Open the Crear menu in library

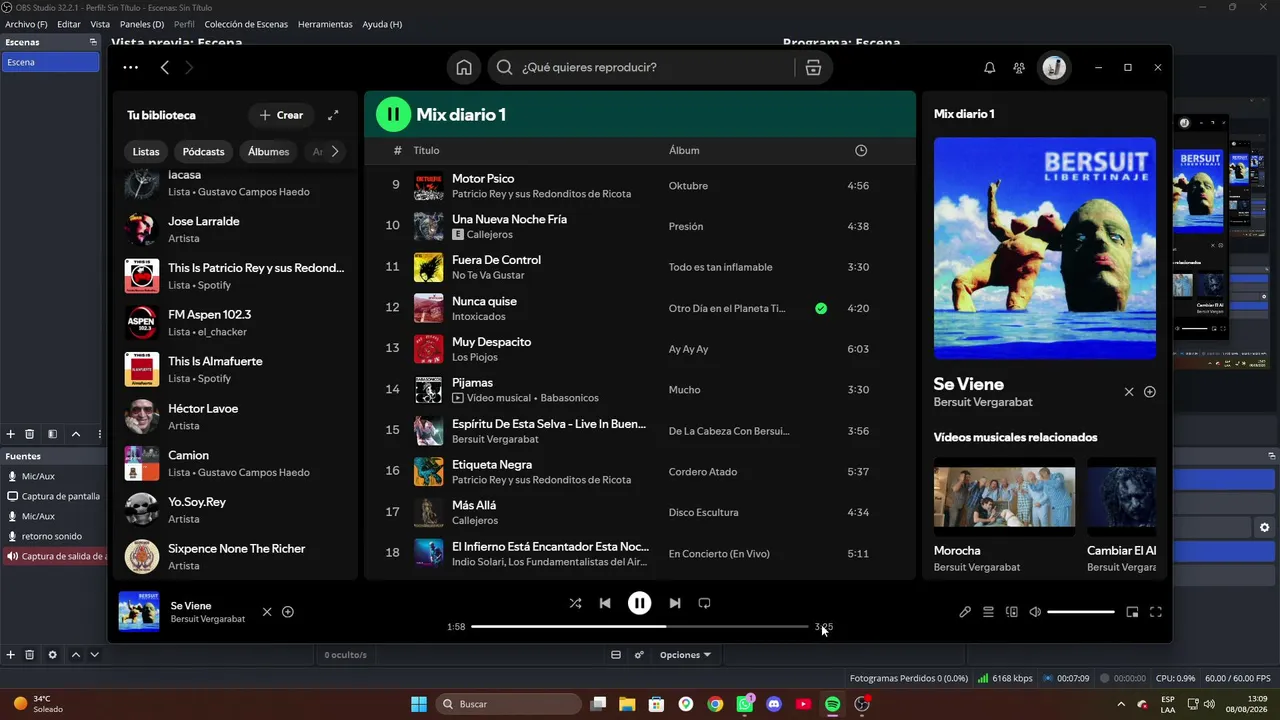coord(281,115)
